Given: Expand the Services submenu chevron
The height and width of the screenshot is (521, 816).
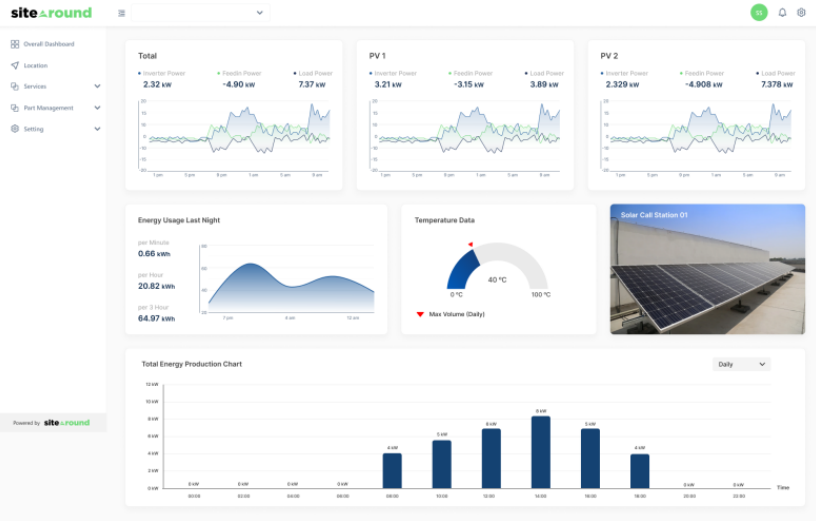Looking at the screenshot, I should pos(97,86).
